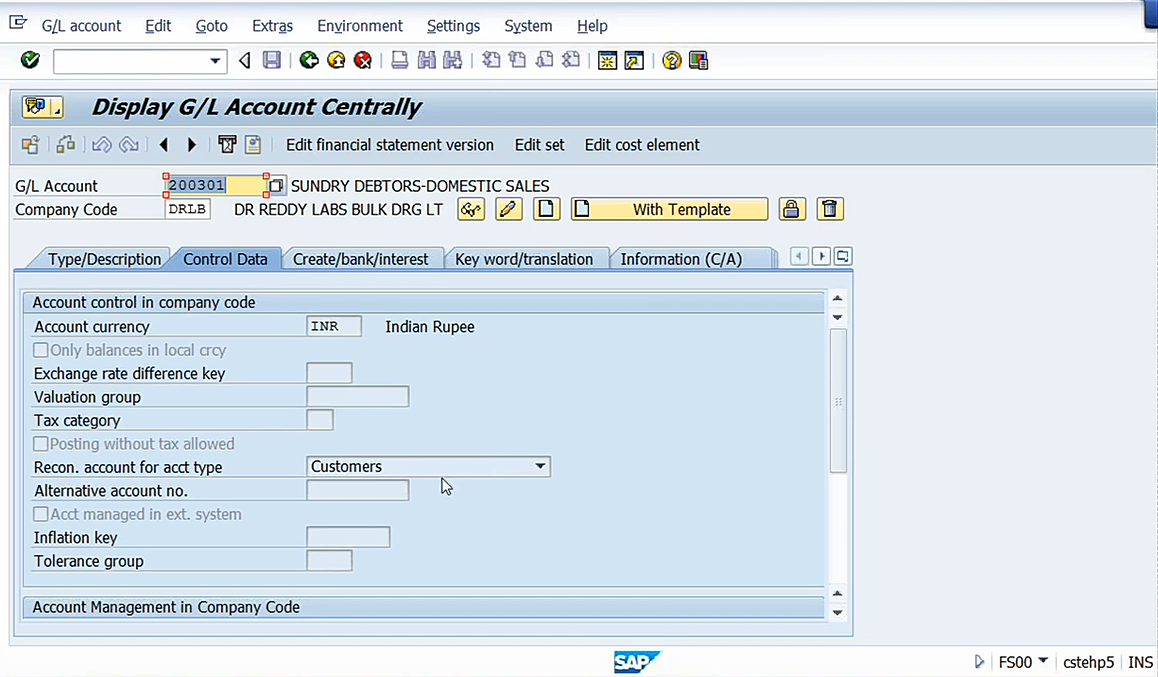Click the With Template button
This screenshot has width=1158, height=677.
[669, 209]
